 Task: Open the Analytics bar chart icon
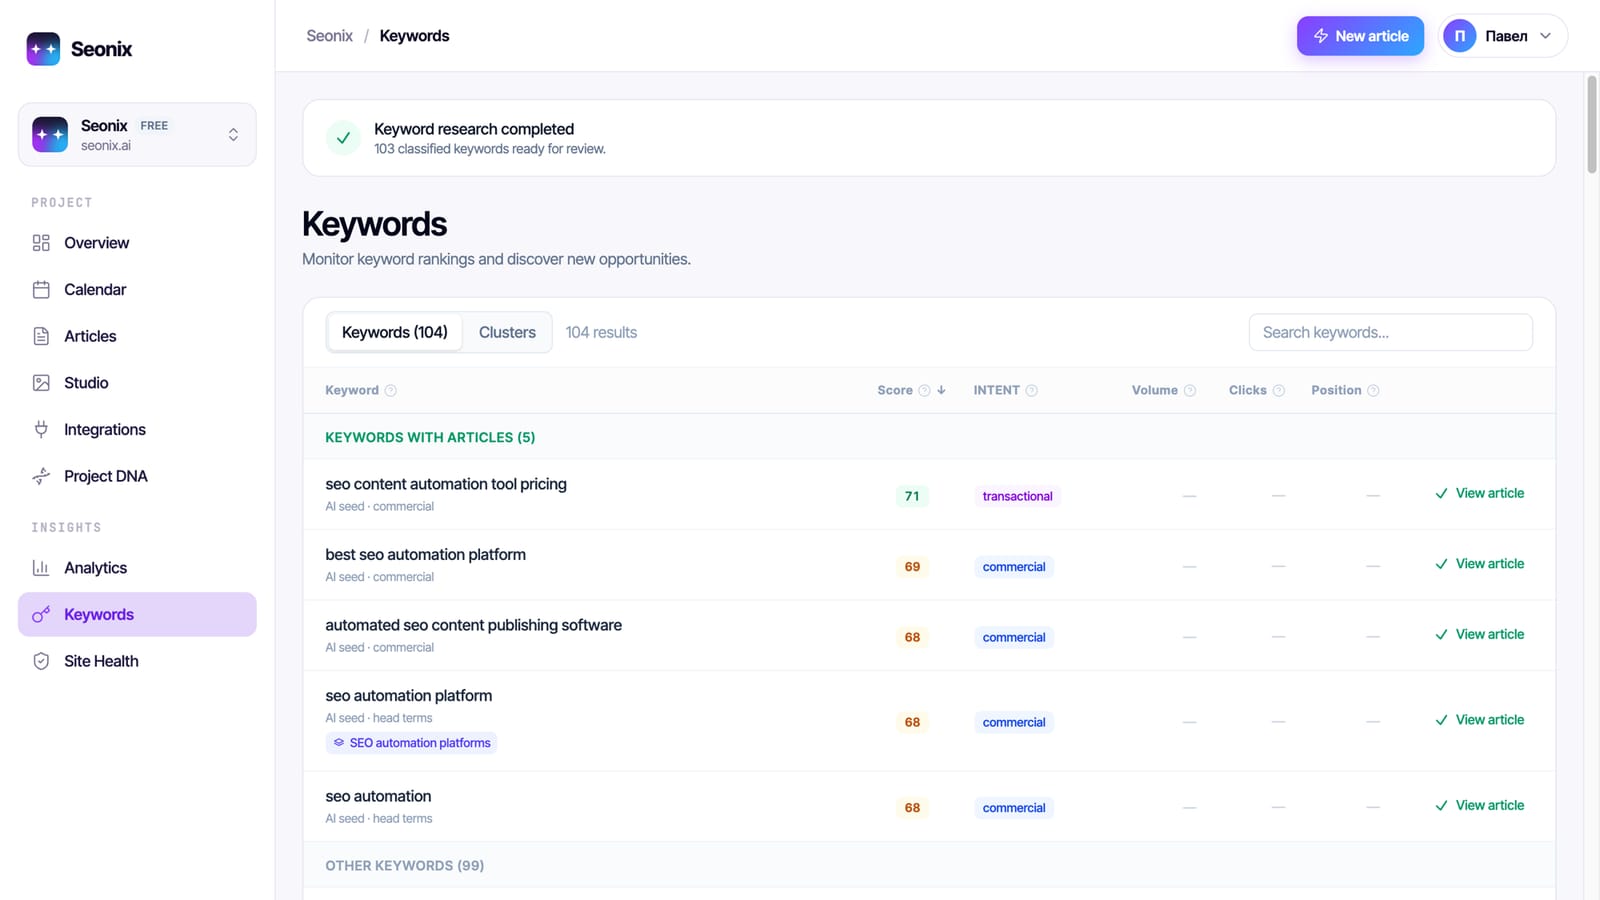coord(41,568)
